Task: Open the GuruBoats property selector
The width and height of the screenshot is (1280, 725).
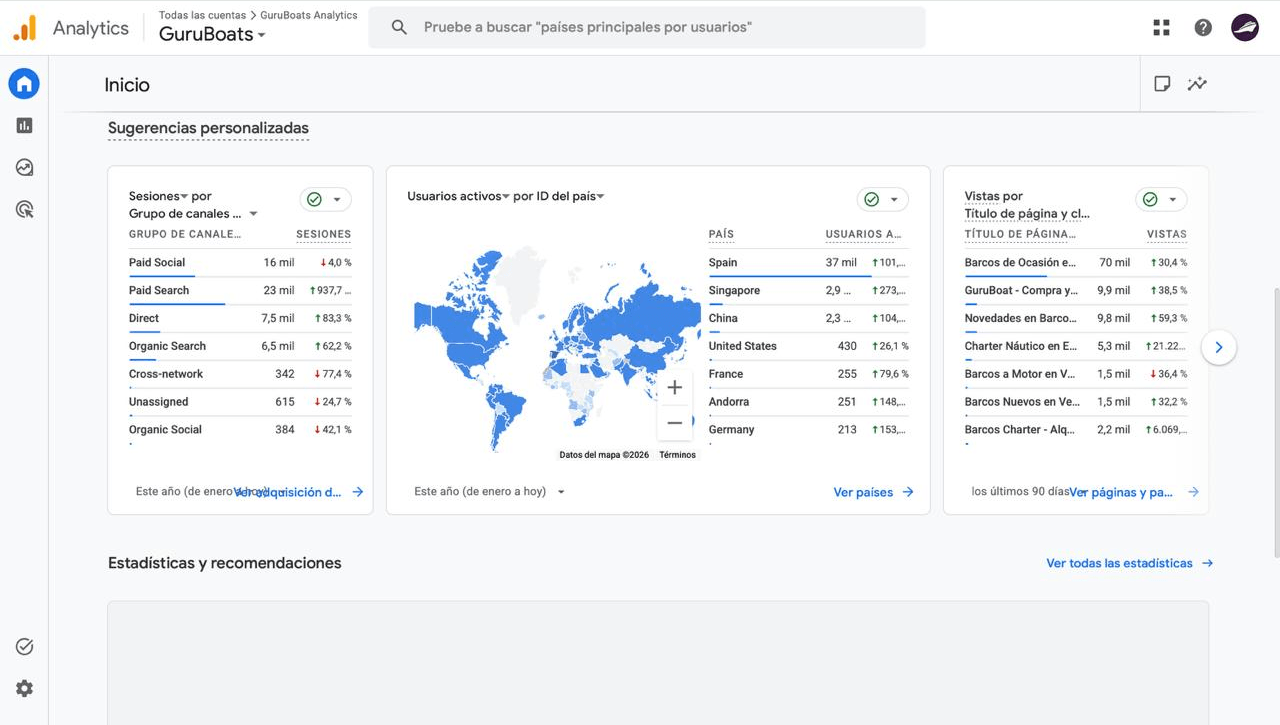Action: coord(213,34)
